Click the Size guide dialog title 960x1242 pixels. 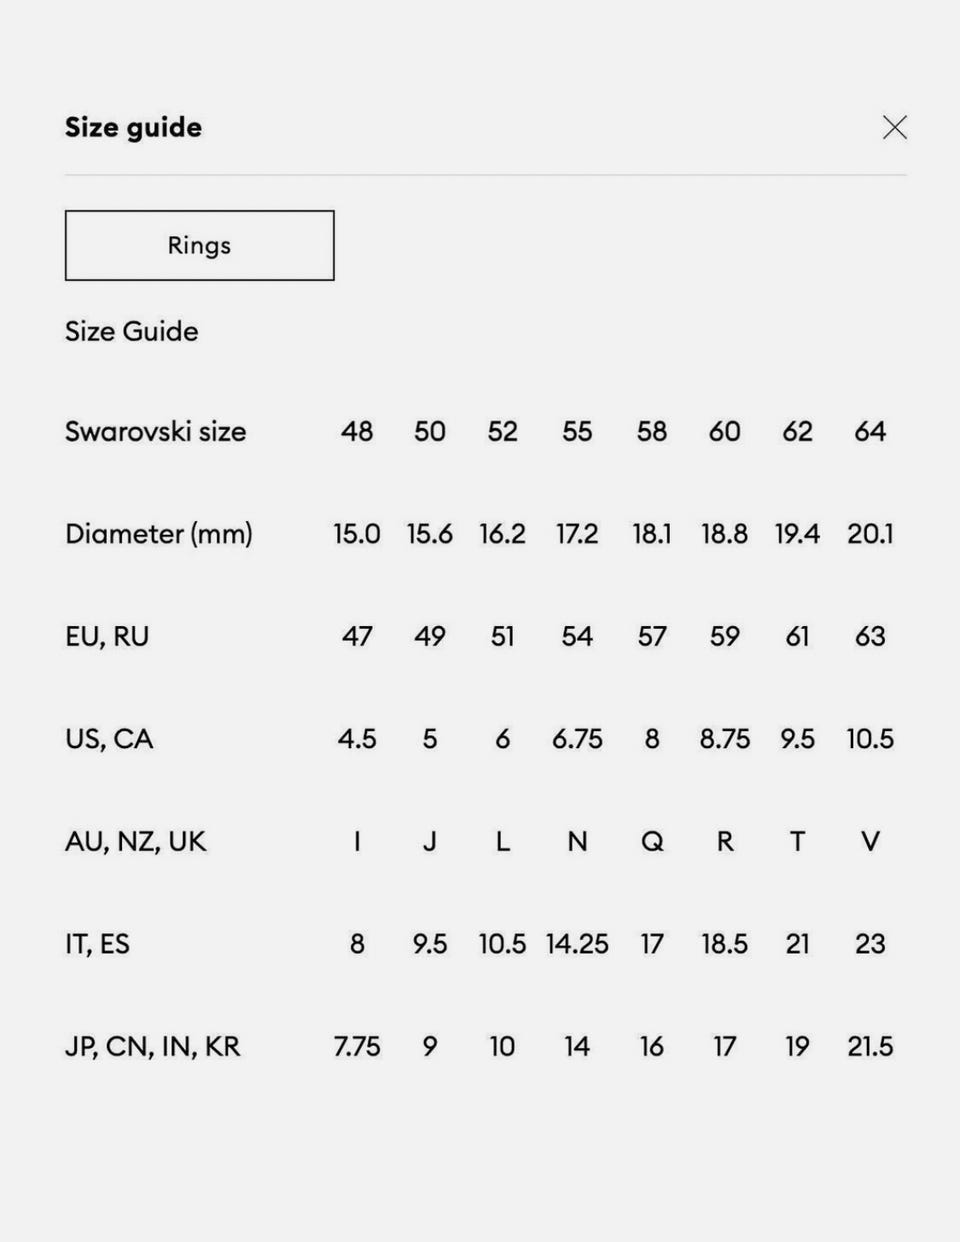[x=133, y=127]
